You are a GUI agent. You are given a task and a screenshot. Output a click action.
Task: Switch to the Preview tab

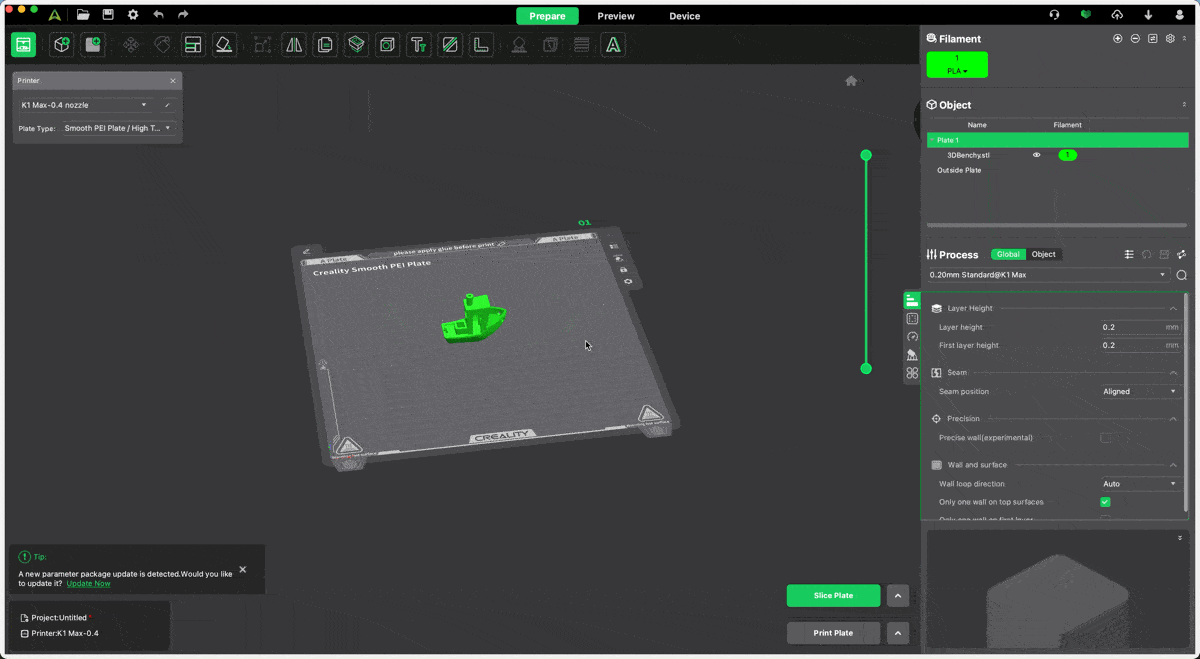[616, 16]
